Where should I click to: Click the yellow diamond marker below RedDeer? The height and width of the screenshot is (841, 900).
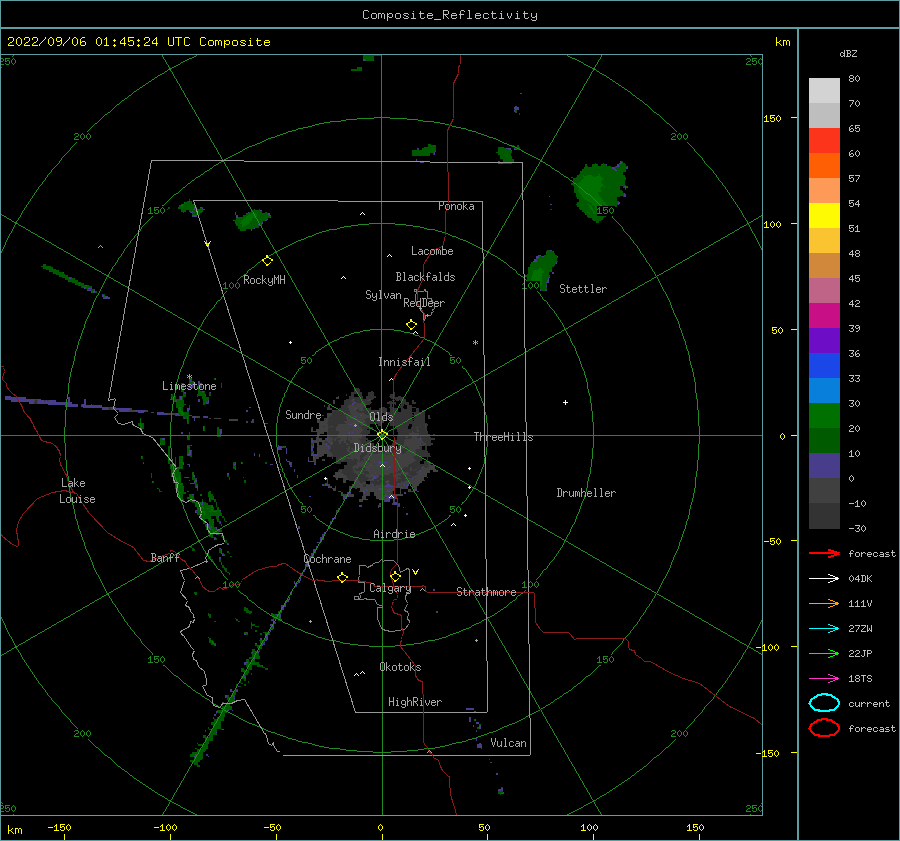click(x=411, y=324)
